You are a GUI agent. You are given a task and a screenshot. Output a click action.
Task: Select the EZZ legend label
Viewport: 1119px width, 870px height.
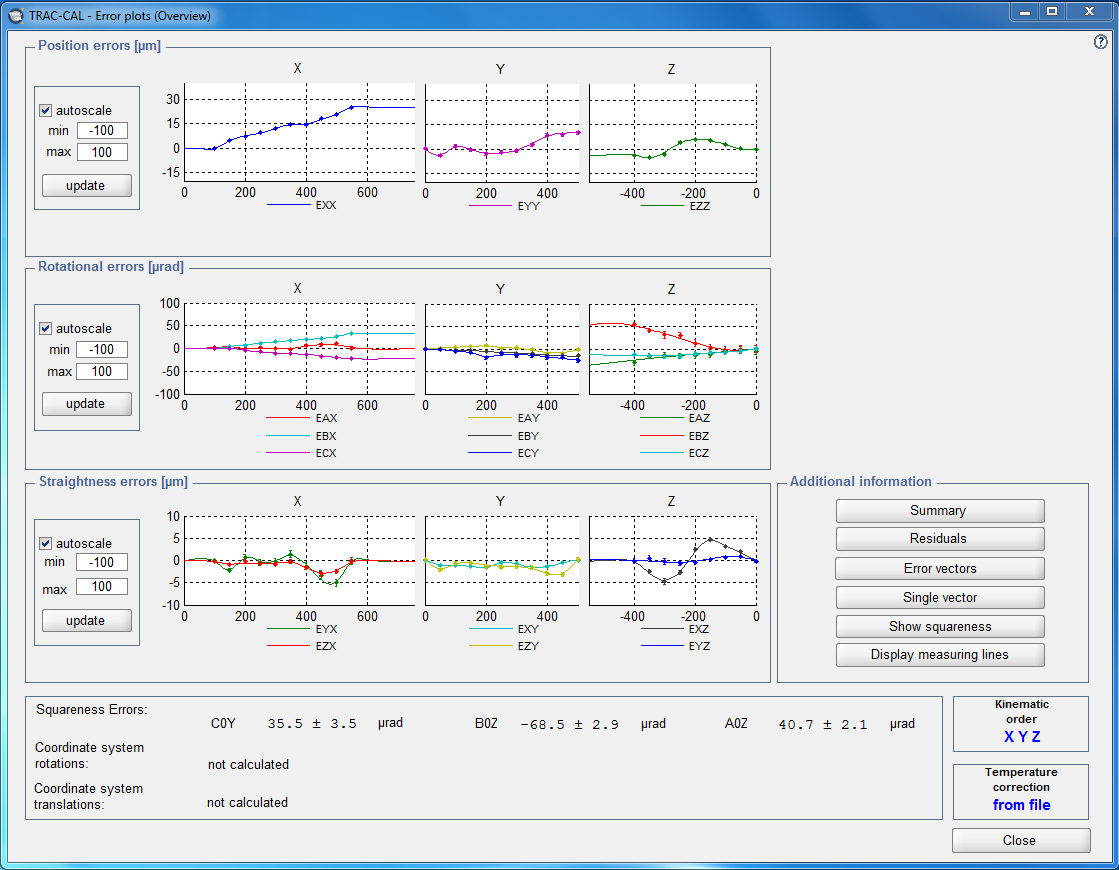tap(699, 206)
